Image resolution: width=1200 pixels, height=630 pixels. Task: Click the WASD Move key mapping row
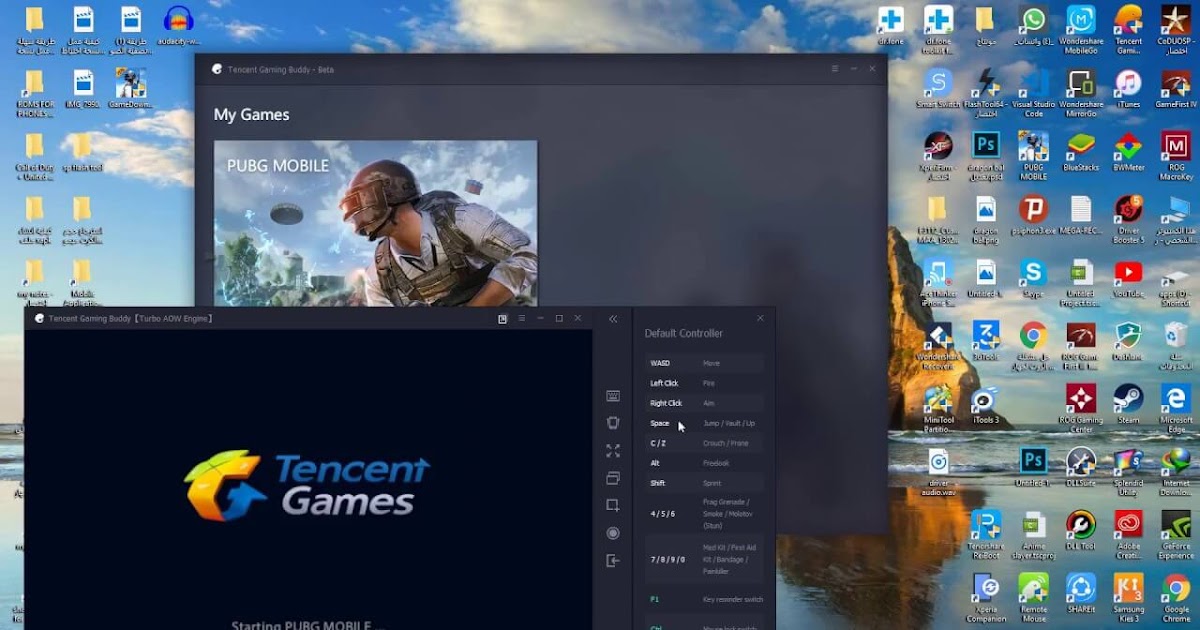pos(704,363)
